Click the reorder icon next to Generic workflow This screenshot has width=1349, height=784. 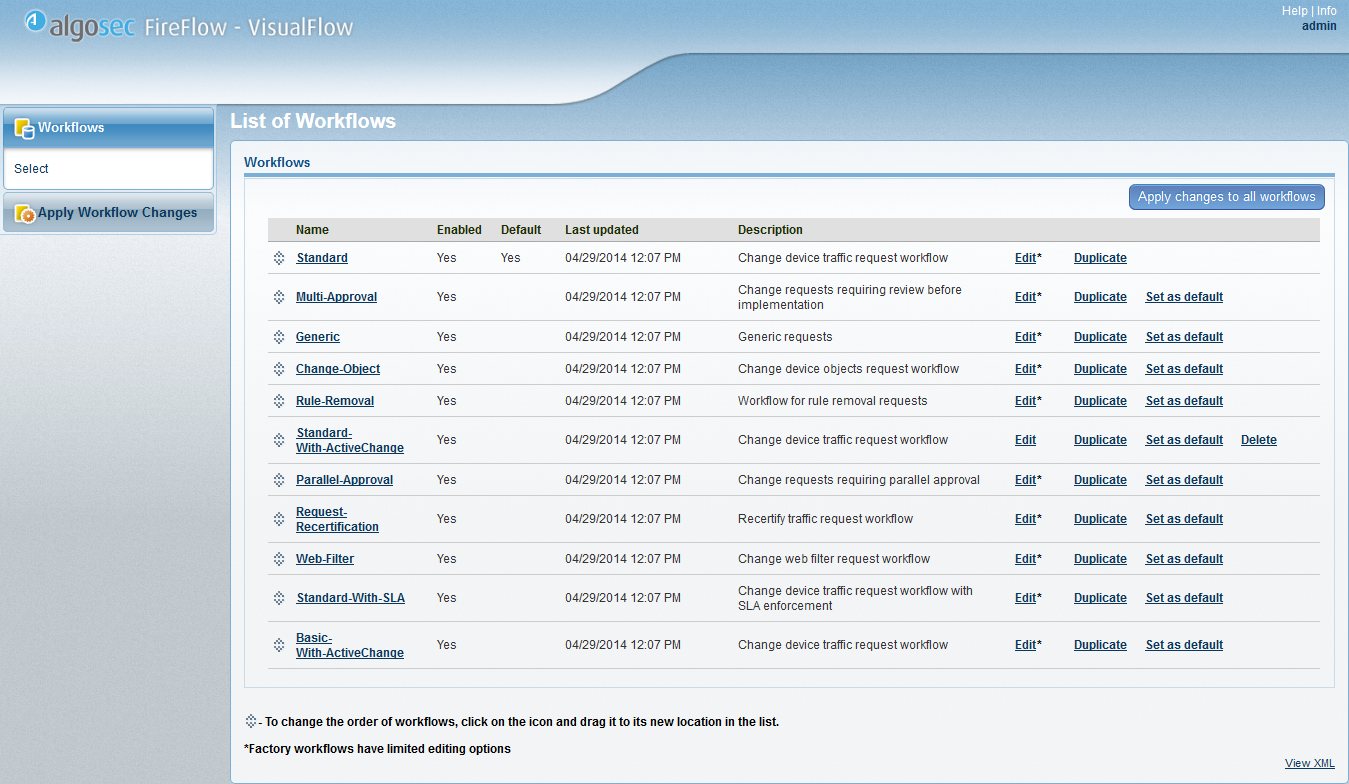point(279,336)
